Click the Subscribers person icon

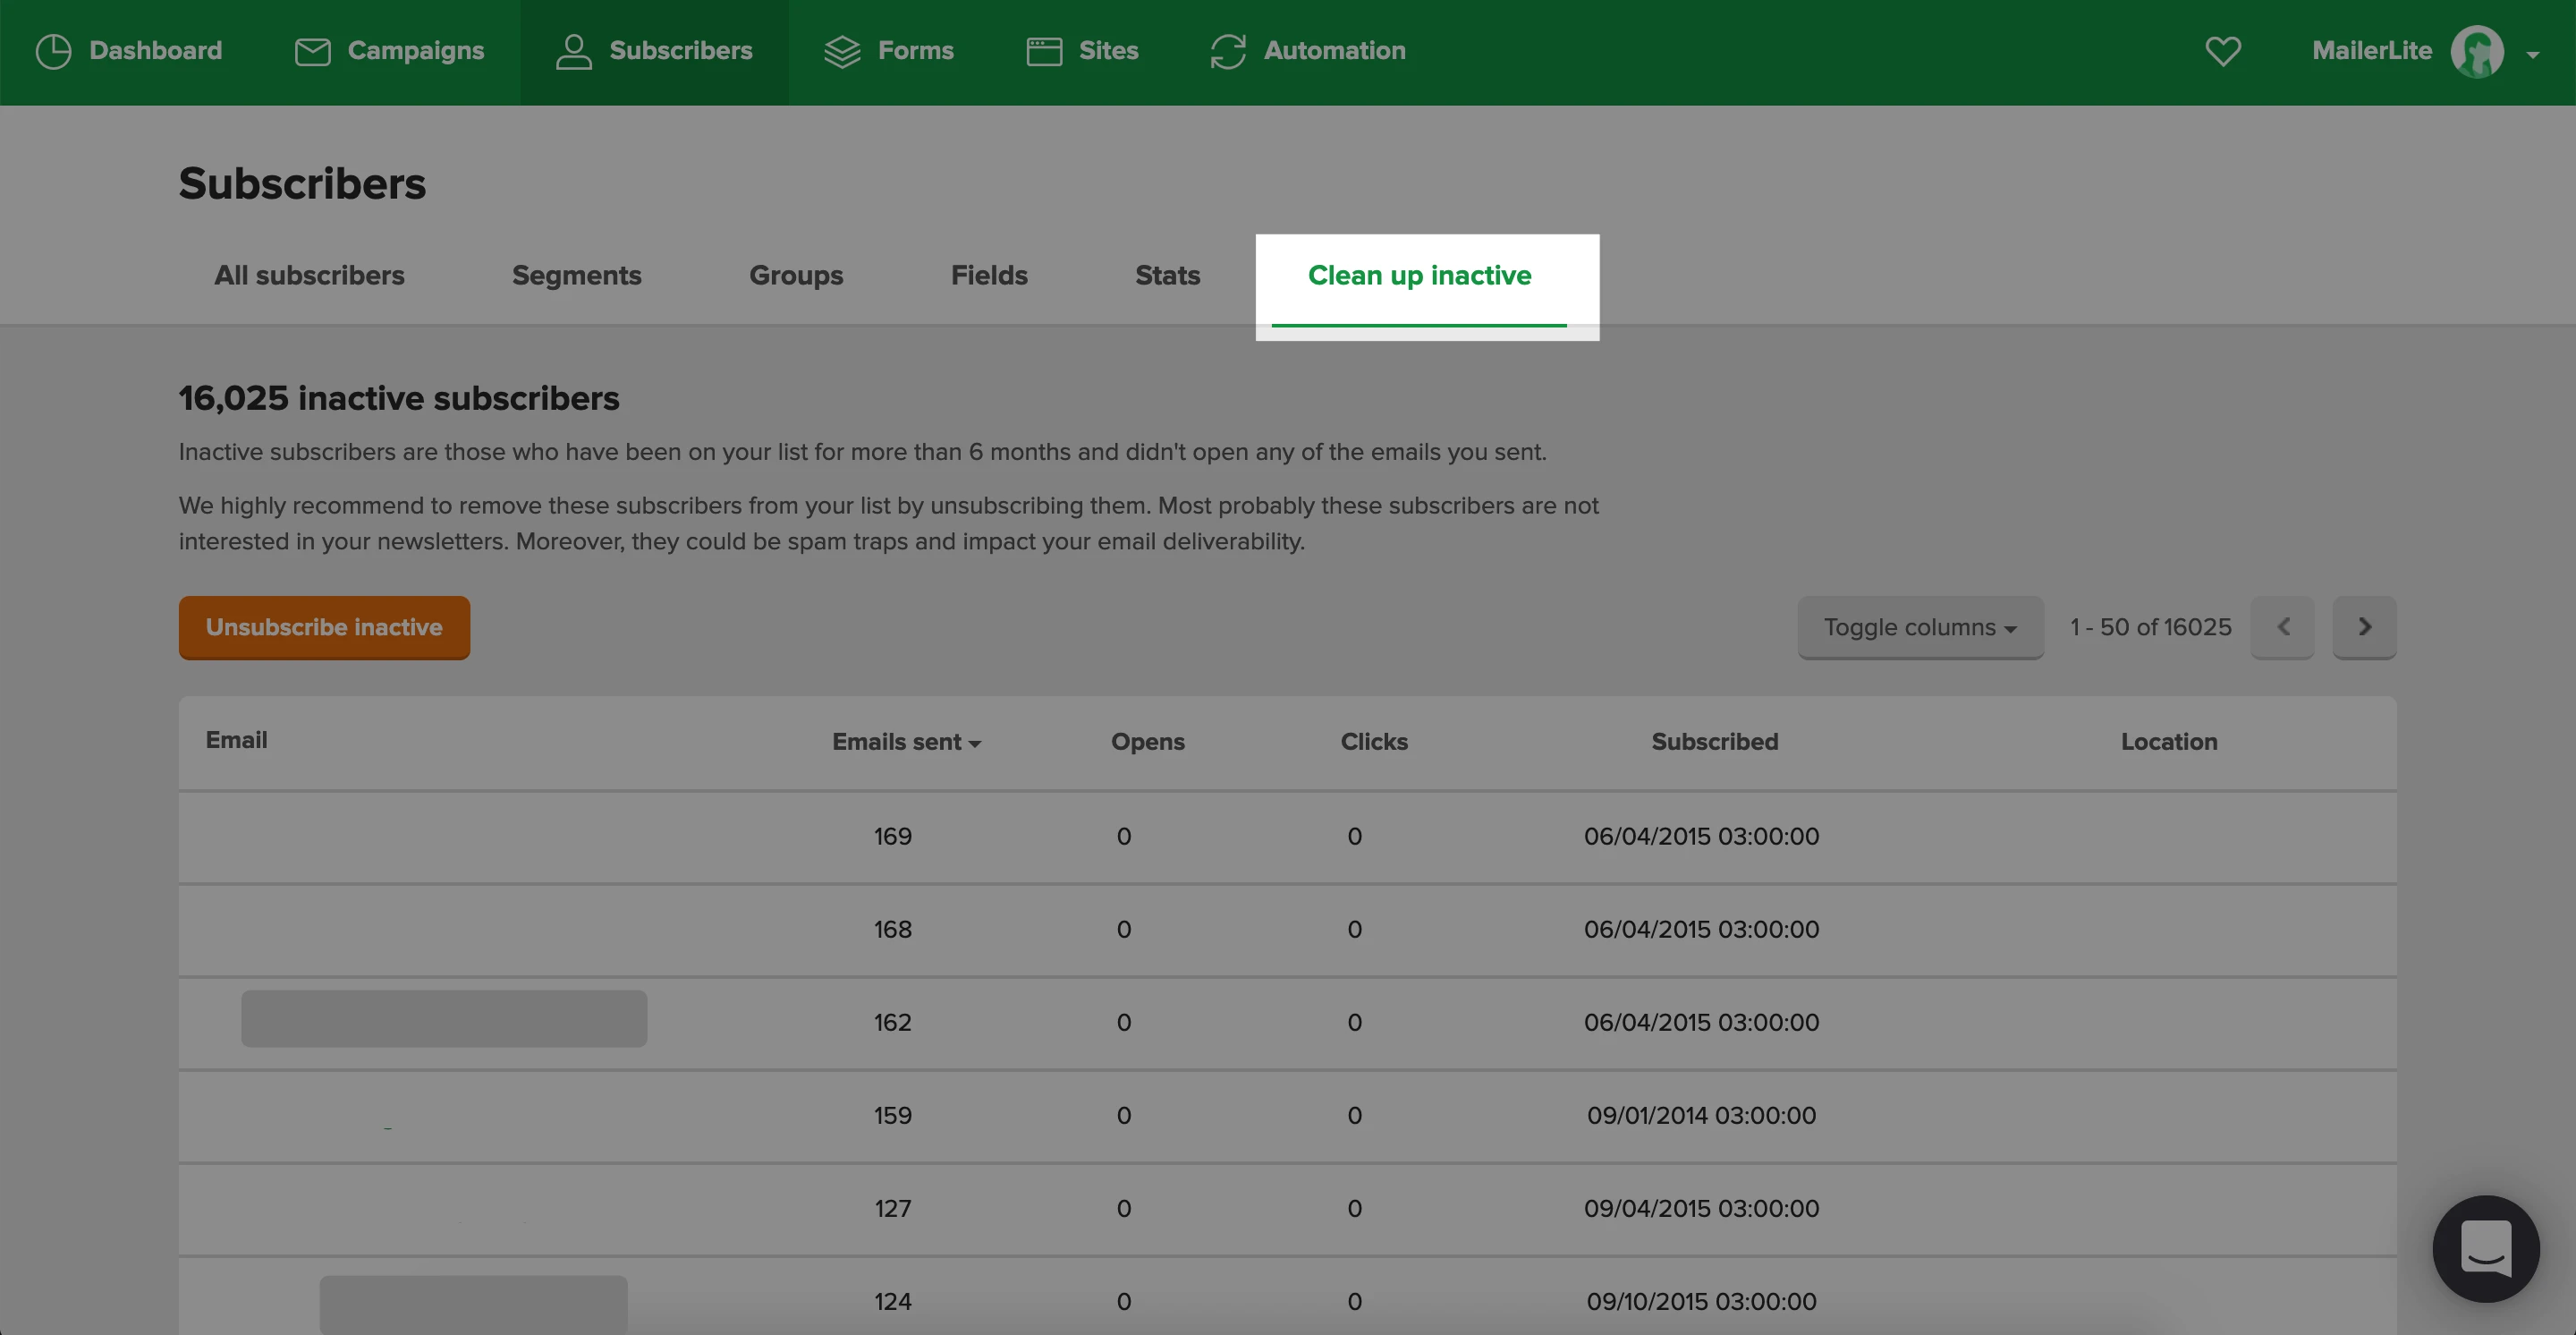pyautogui.click(x=573, y=51)
